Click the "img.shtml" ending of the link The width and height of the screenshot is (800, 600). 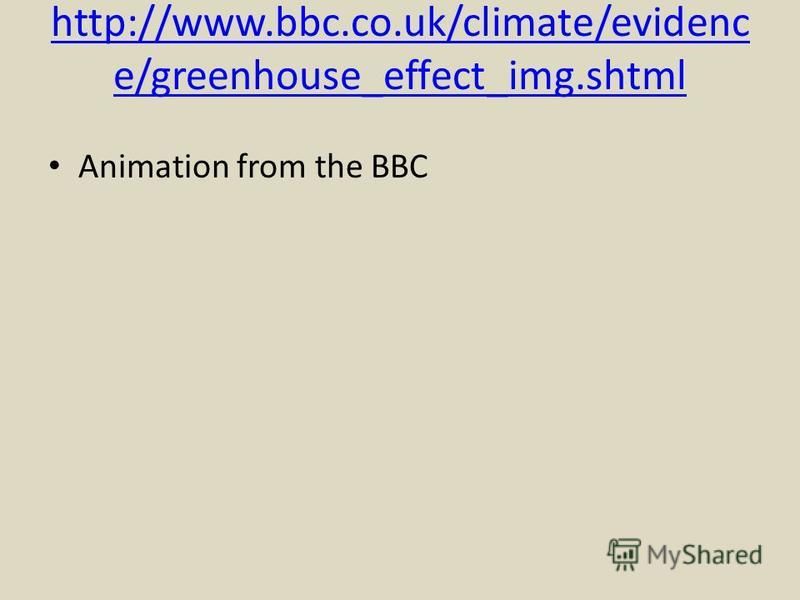[597, 77]
